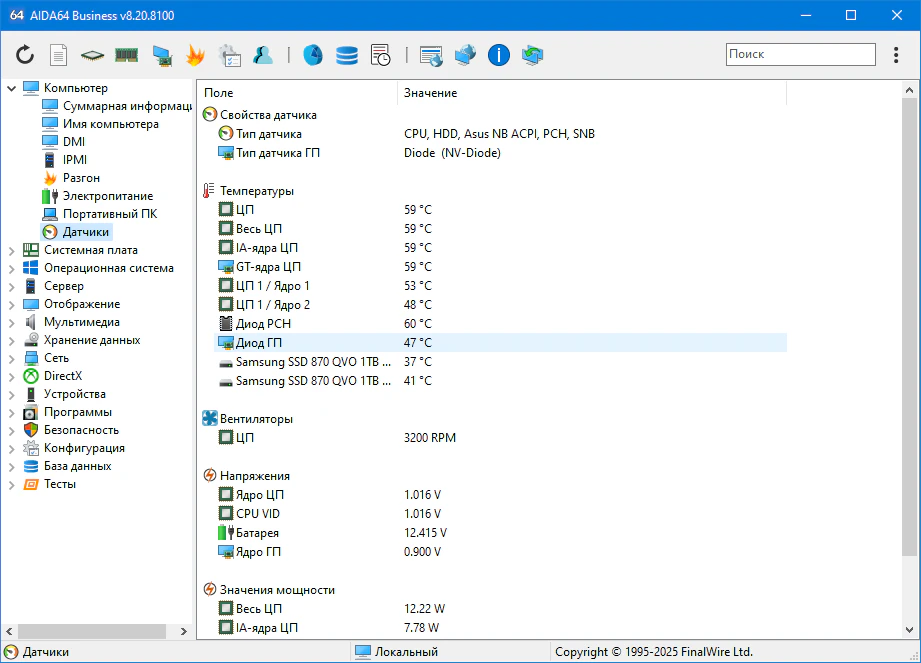
Task: Open the flame stability test icon
Action: tap(195, 55)
